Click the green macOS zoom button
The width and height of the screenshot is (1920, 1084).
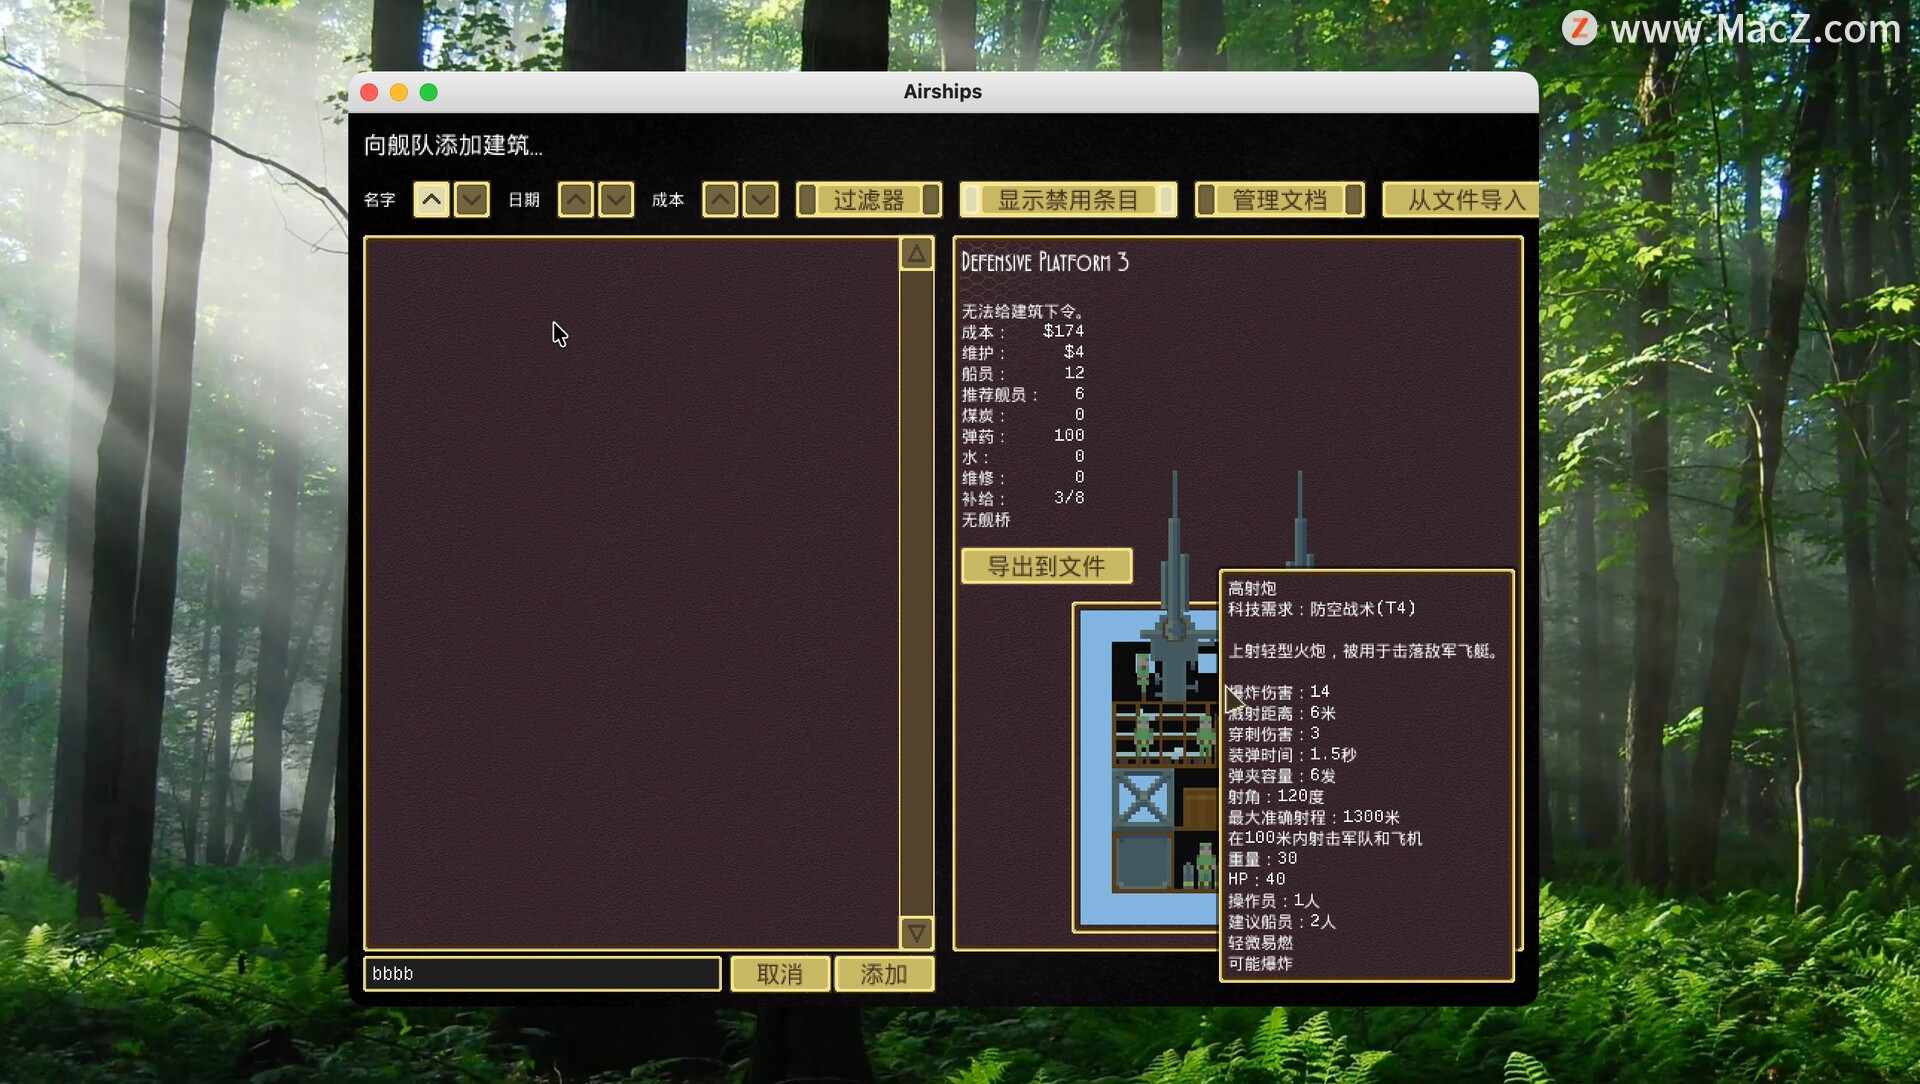tap(429, 92)
